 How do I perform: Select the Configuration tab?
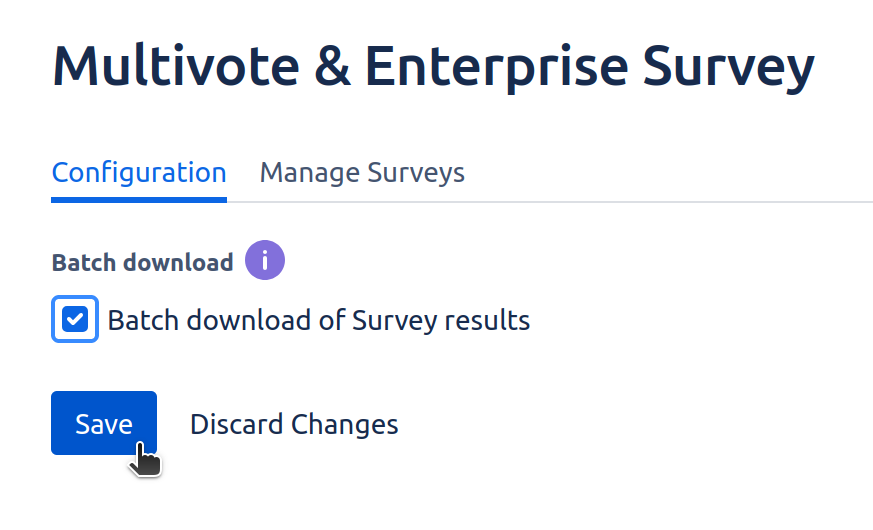(139, 173)
